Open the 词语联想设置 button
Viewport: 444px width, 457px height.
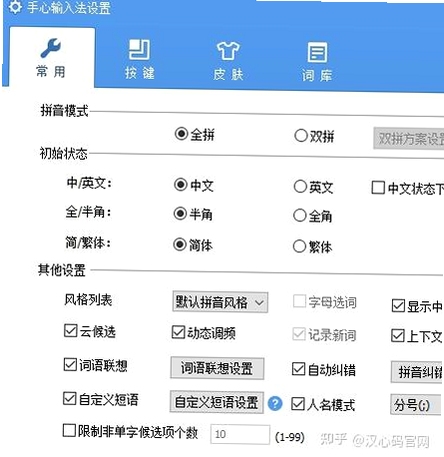point(217,368)
